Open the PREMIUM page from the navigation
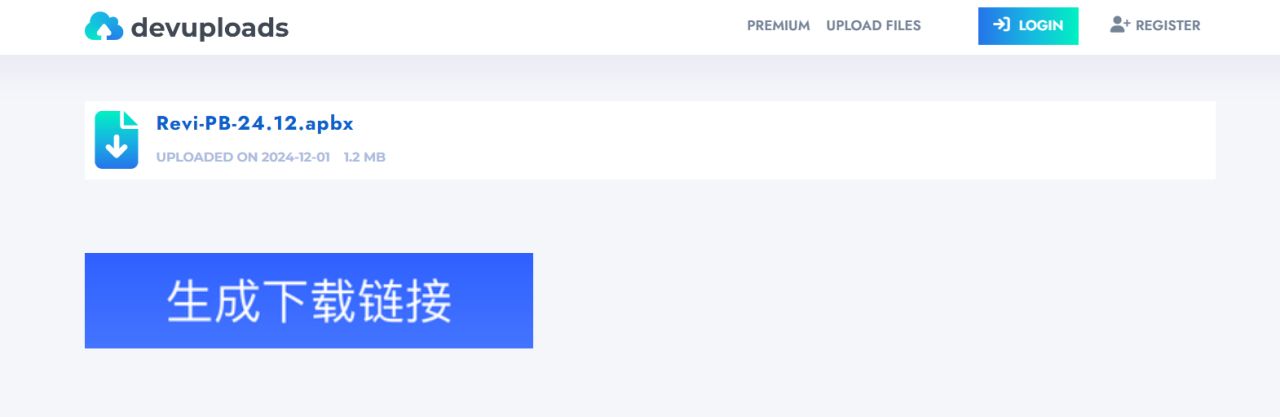The image size is (1280, 417). point(778,26)
